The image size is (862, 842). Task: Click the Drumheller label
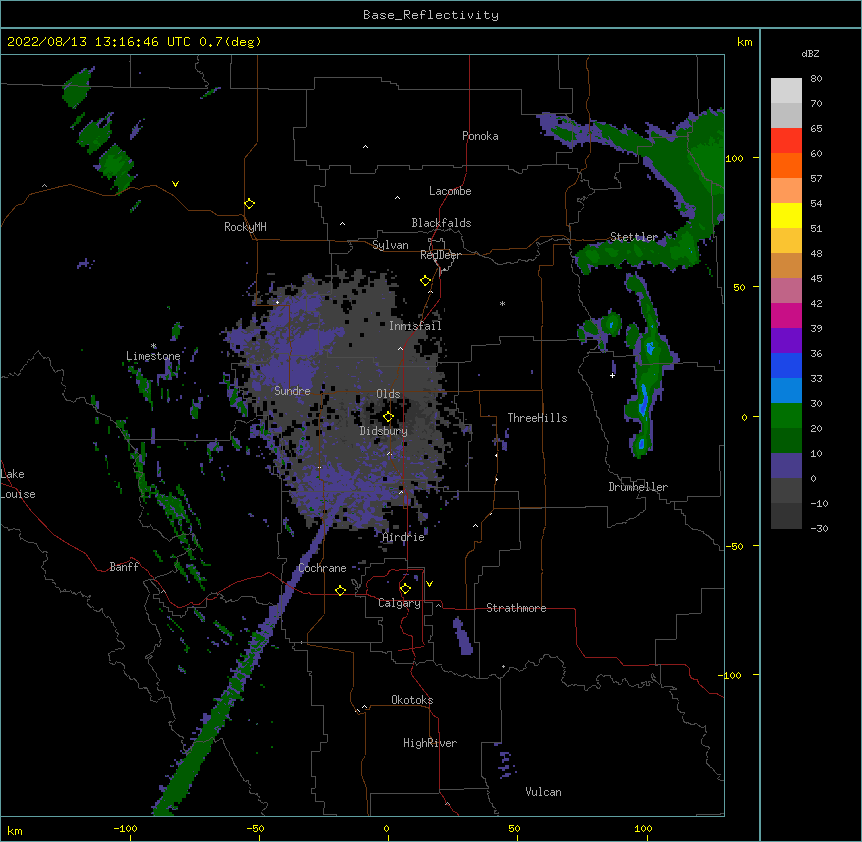[x=638, y=487]
